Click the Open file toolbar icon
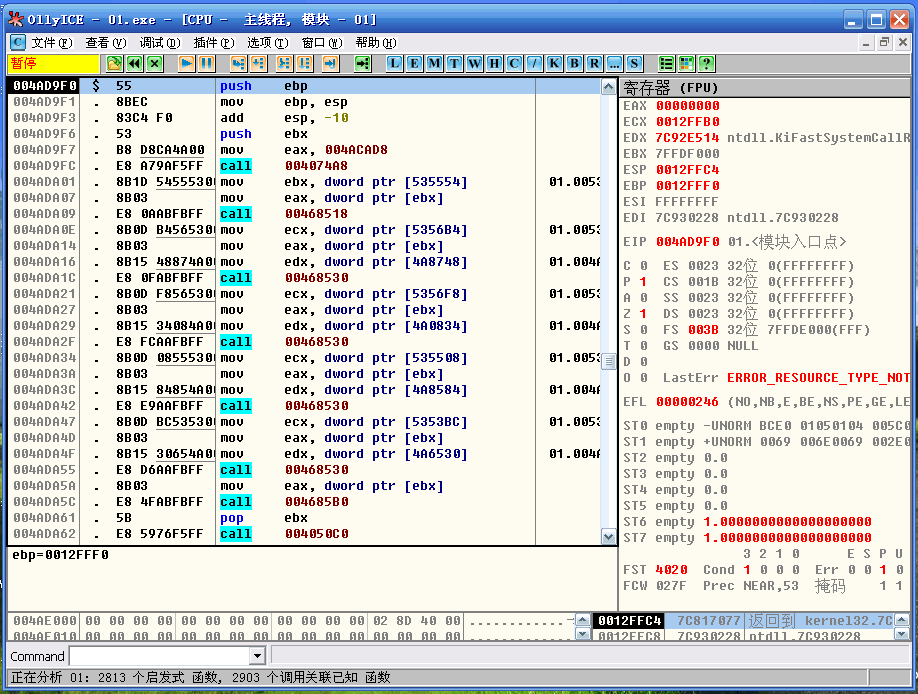Image resolution: width=918 pixels, height=694 pixels. 114,63
